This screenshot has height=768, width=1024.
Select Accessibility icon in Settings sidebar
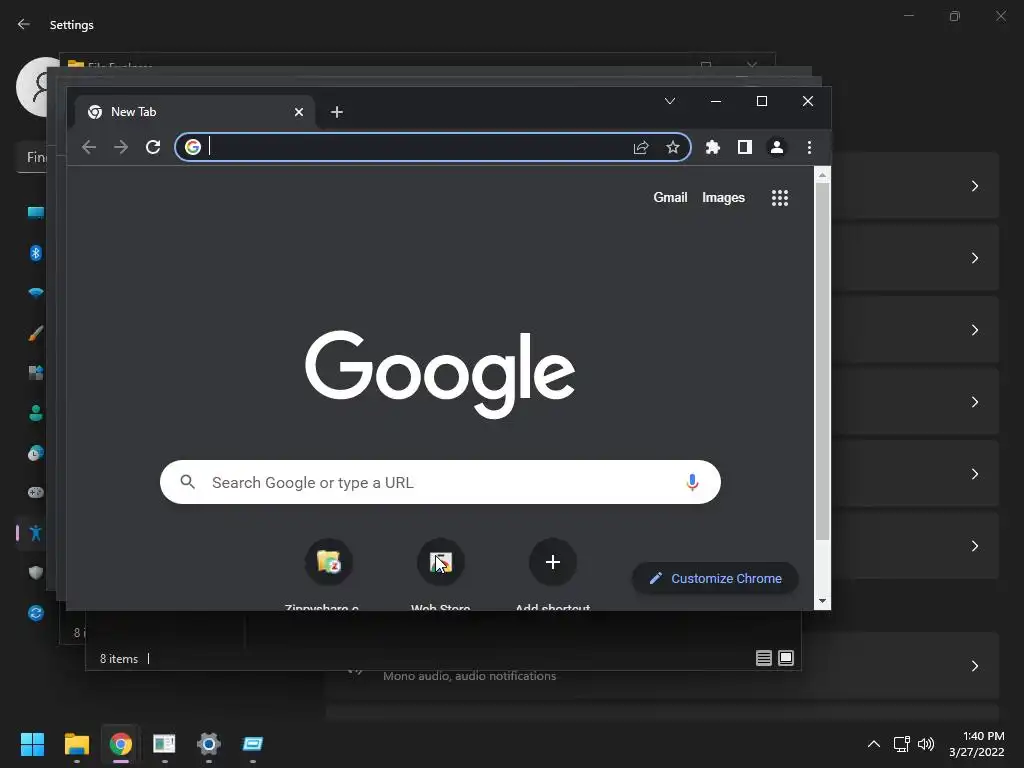coord(36,533)
